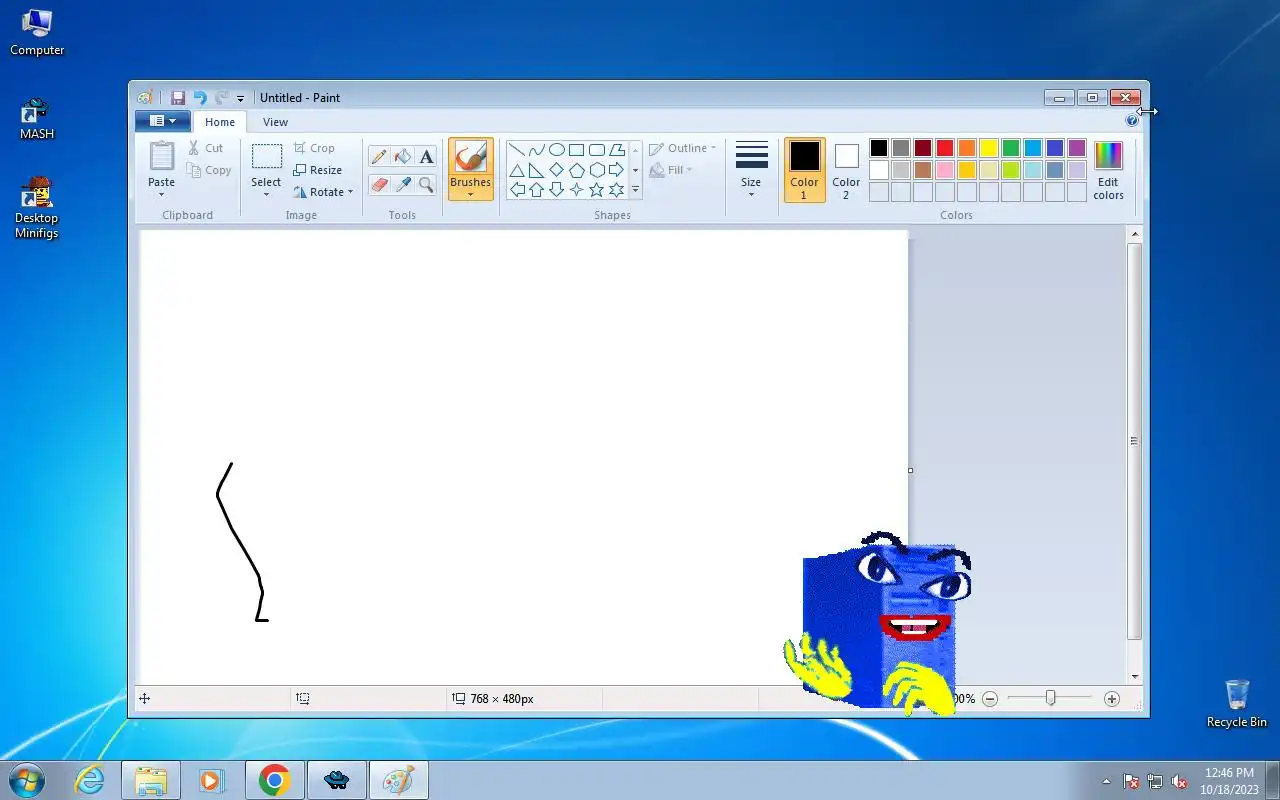Viewport: 1280px width, 800px height.
Task: Choose the Rectangle shape
Action: [x=577, y=150]
